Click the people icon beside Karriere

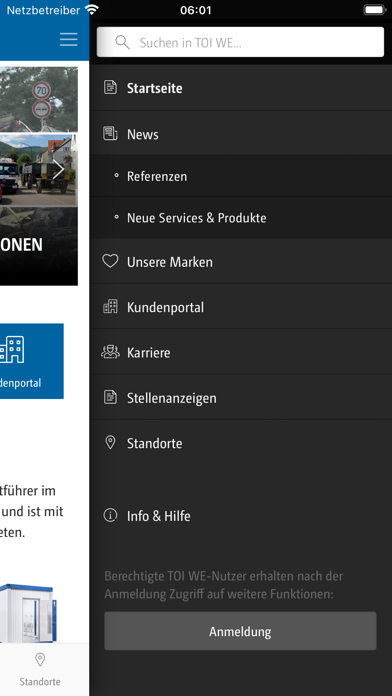tap(110, 352)
